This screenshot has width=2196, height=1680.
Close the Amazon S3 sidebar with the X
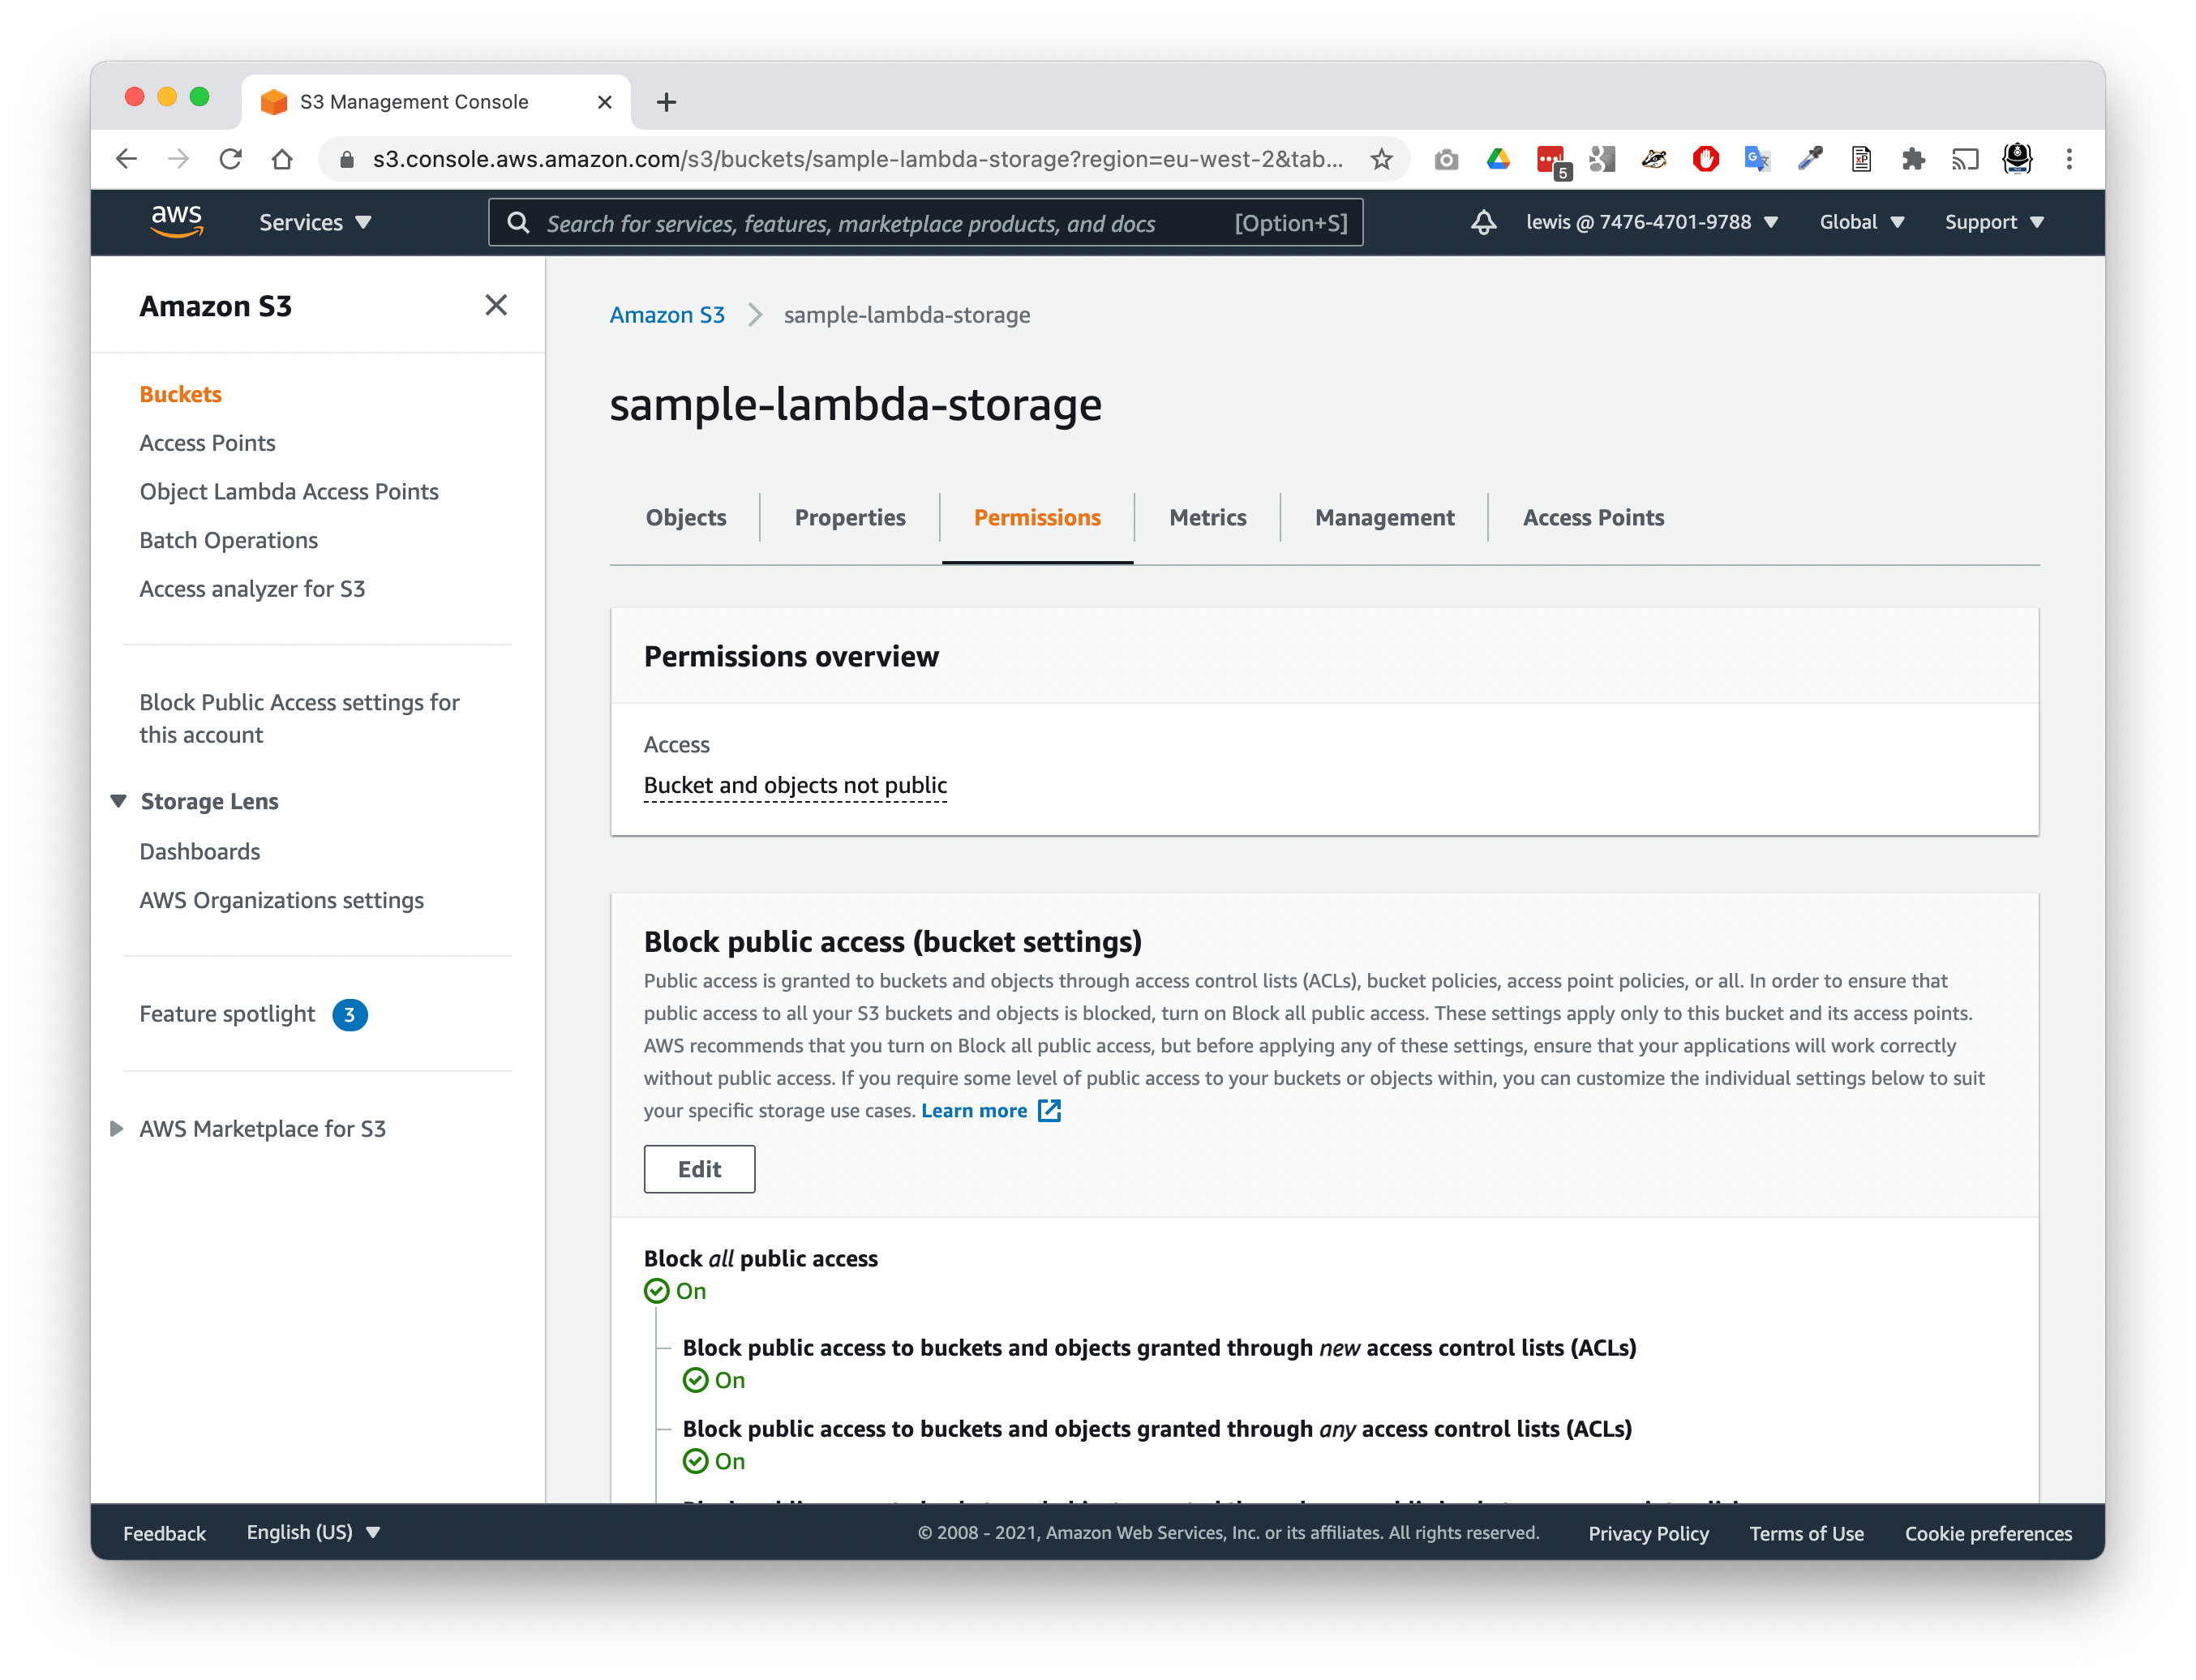click(x=497, y=305)
